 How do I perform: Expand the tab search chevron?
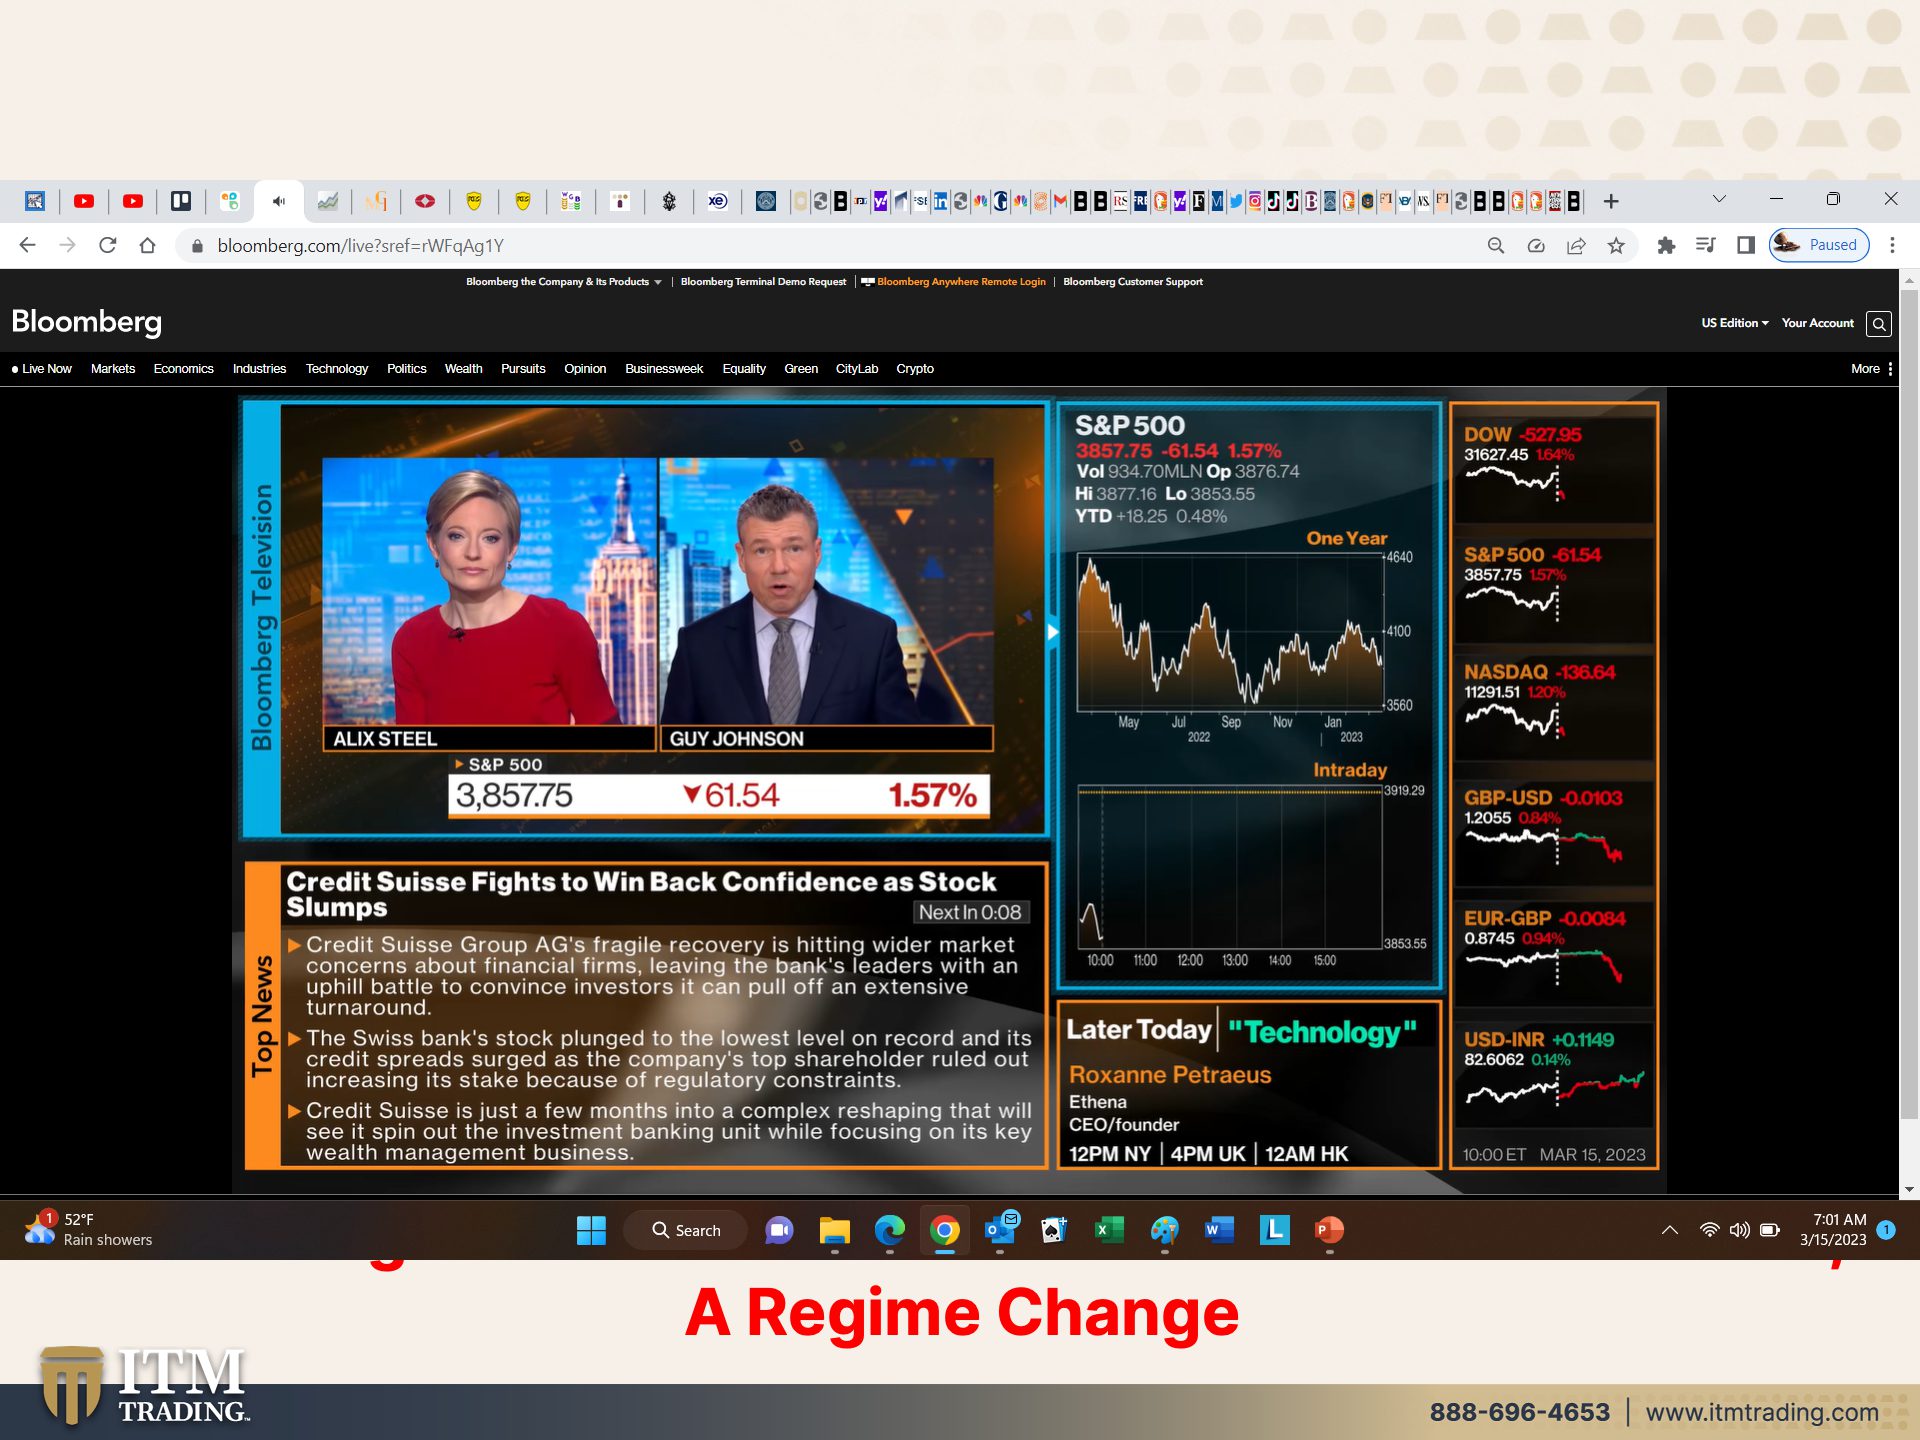click(1719, 199)
